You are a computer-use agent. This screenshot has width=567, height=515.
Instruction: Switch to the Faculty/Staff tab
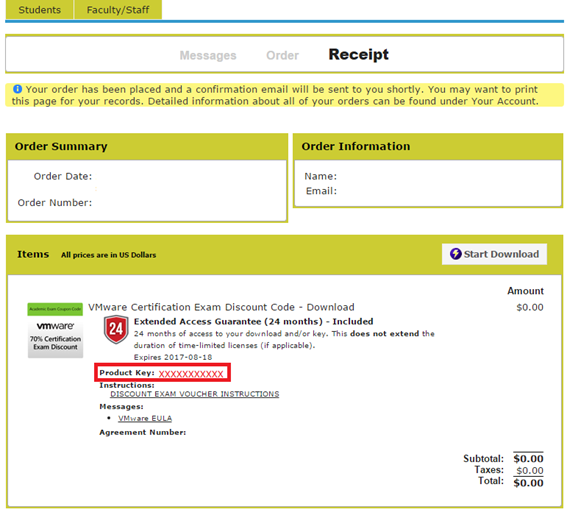118,9
